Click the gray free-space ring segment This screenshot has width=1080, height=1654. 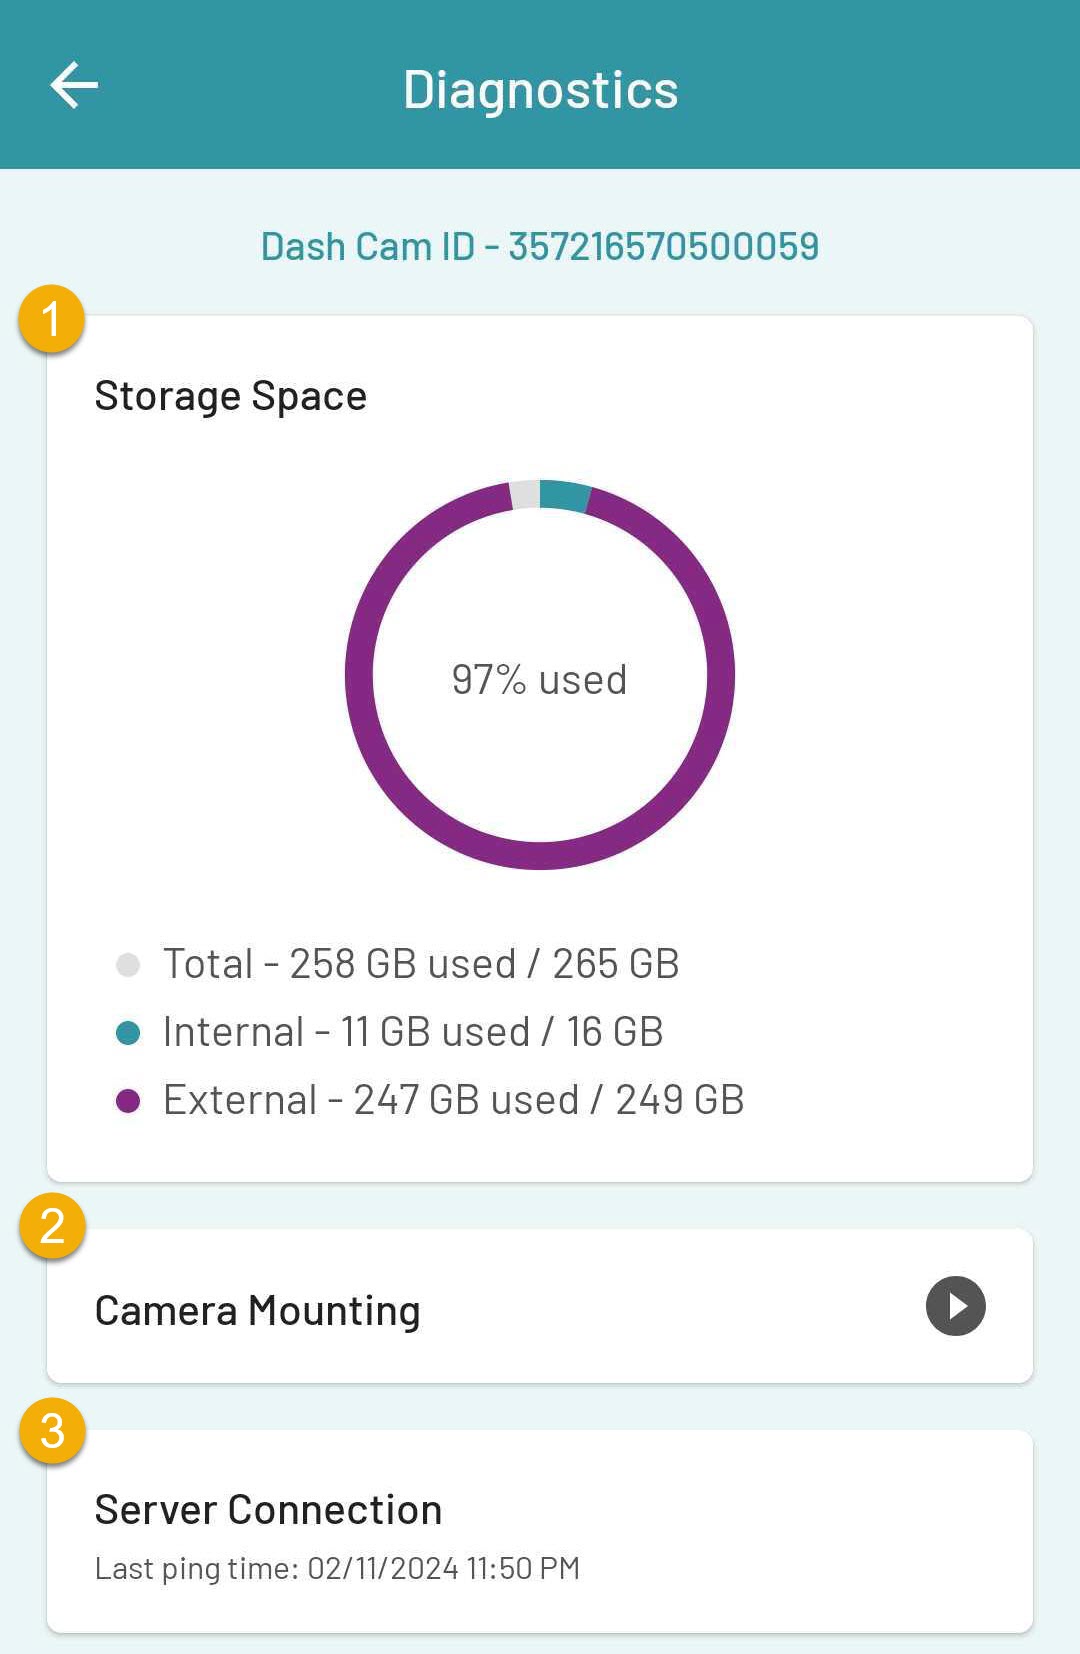[x=525, y=495]
